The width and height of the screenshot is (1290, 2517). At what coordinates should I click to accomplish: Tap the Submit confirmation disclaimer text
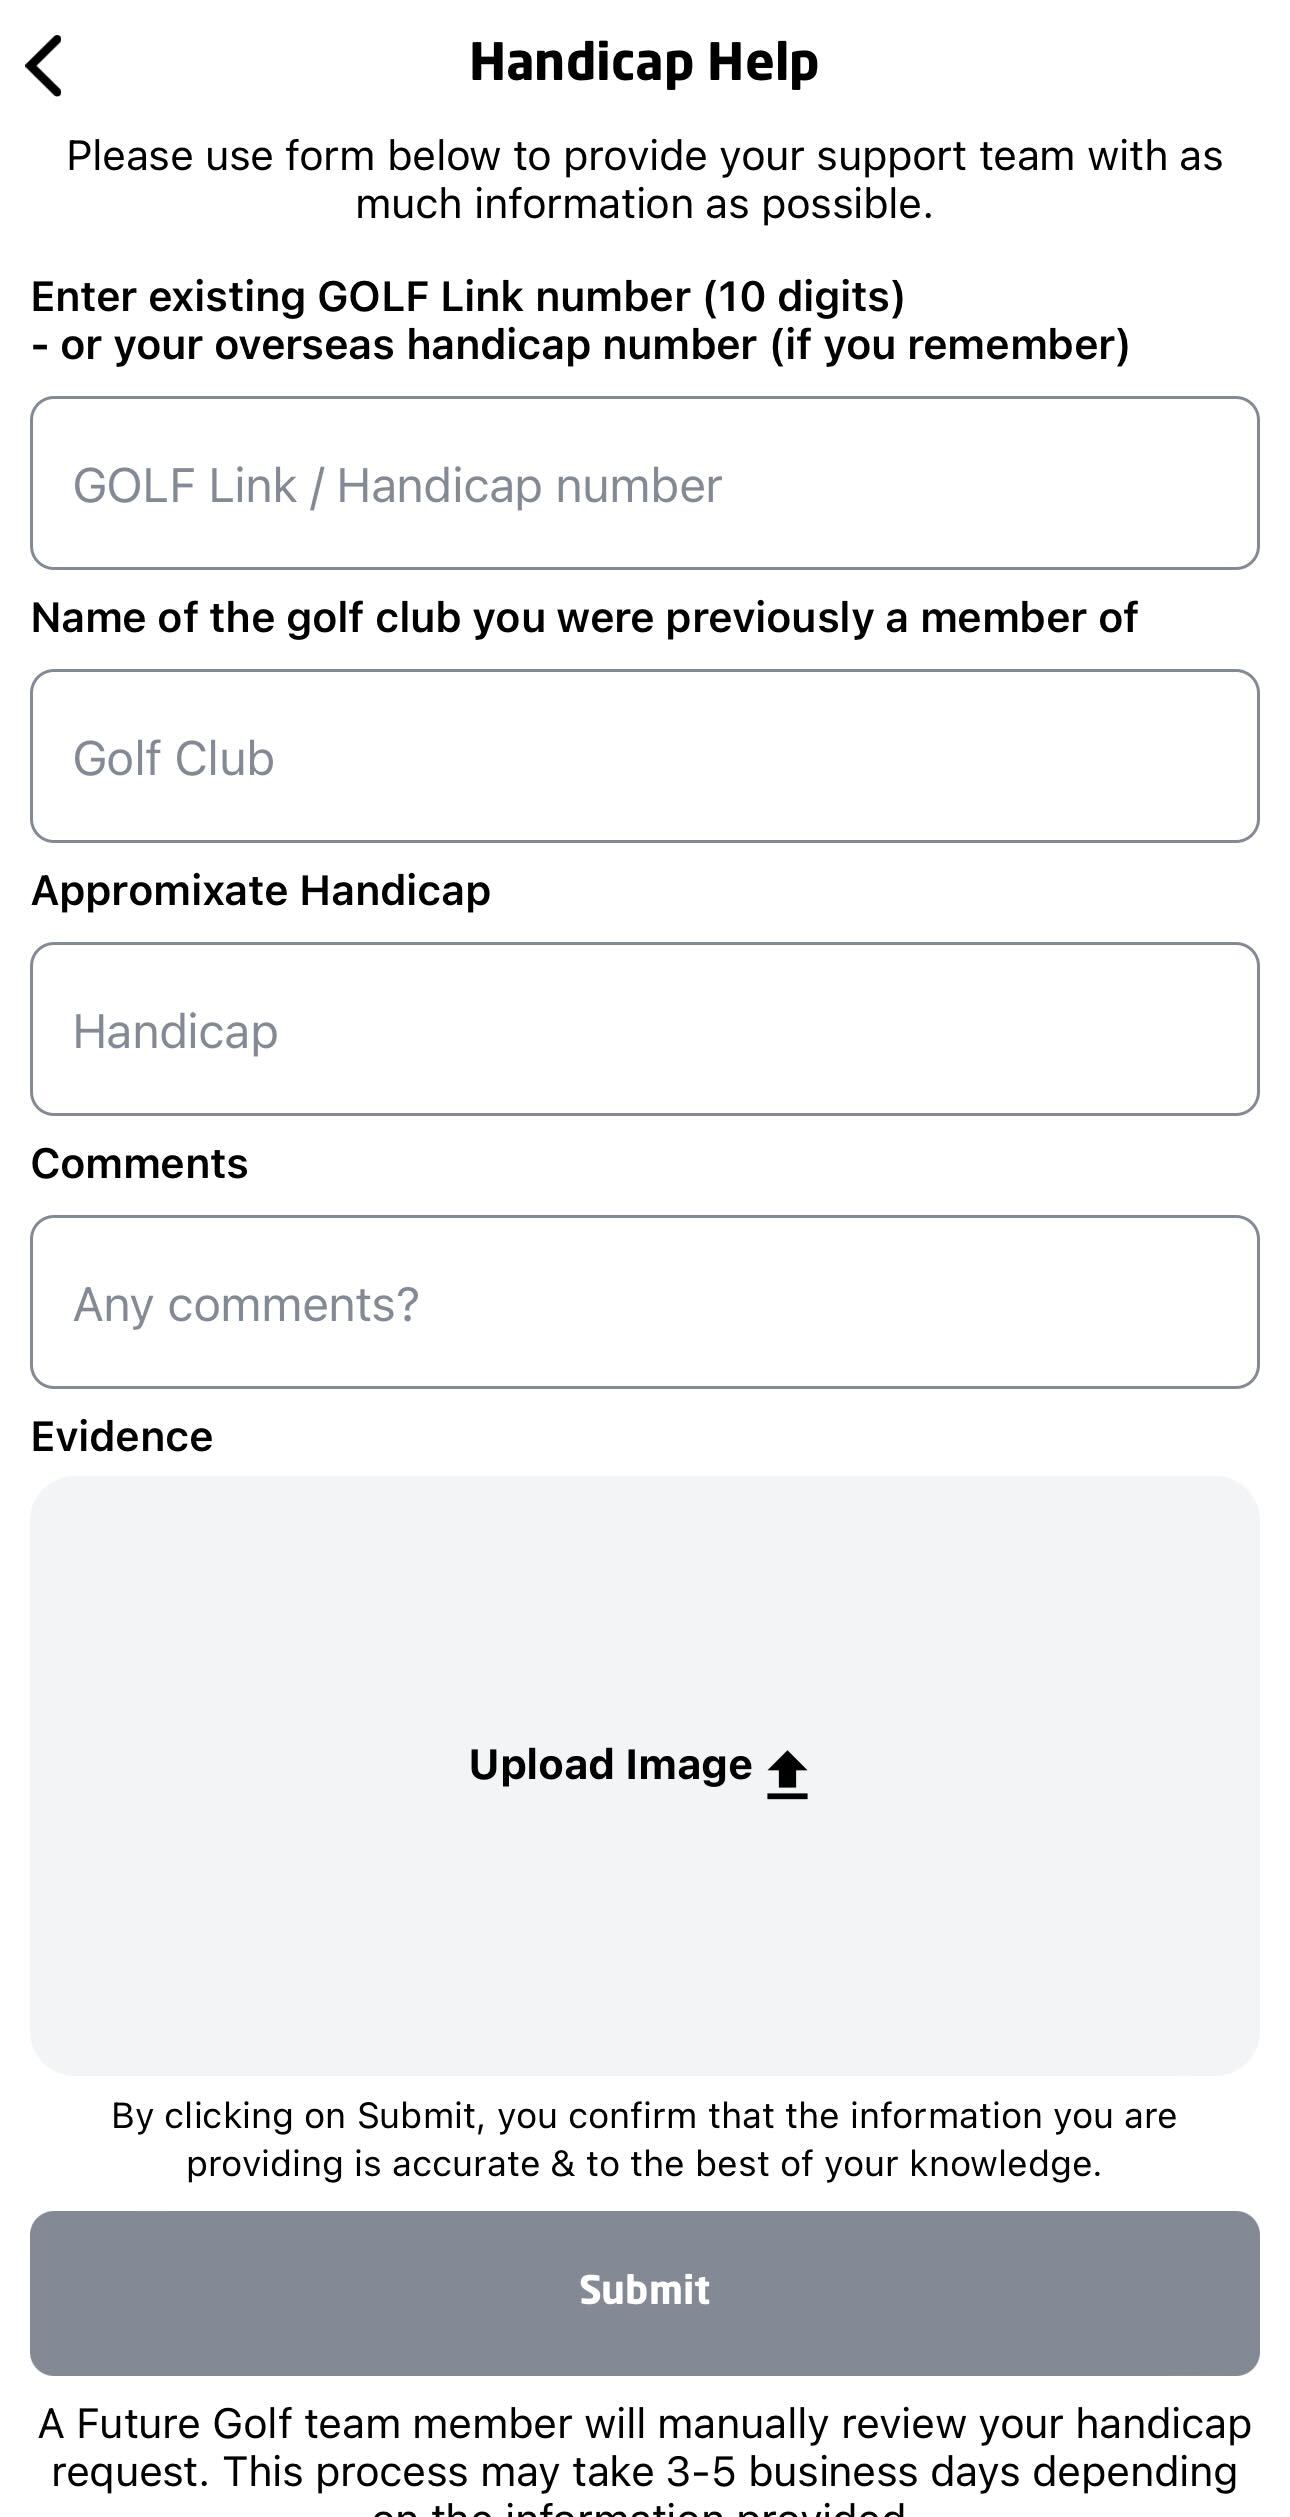click(x=645, y=2140)
